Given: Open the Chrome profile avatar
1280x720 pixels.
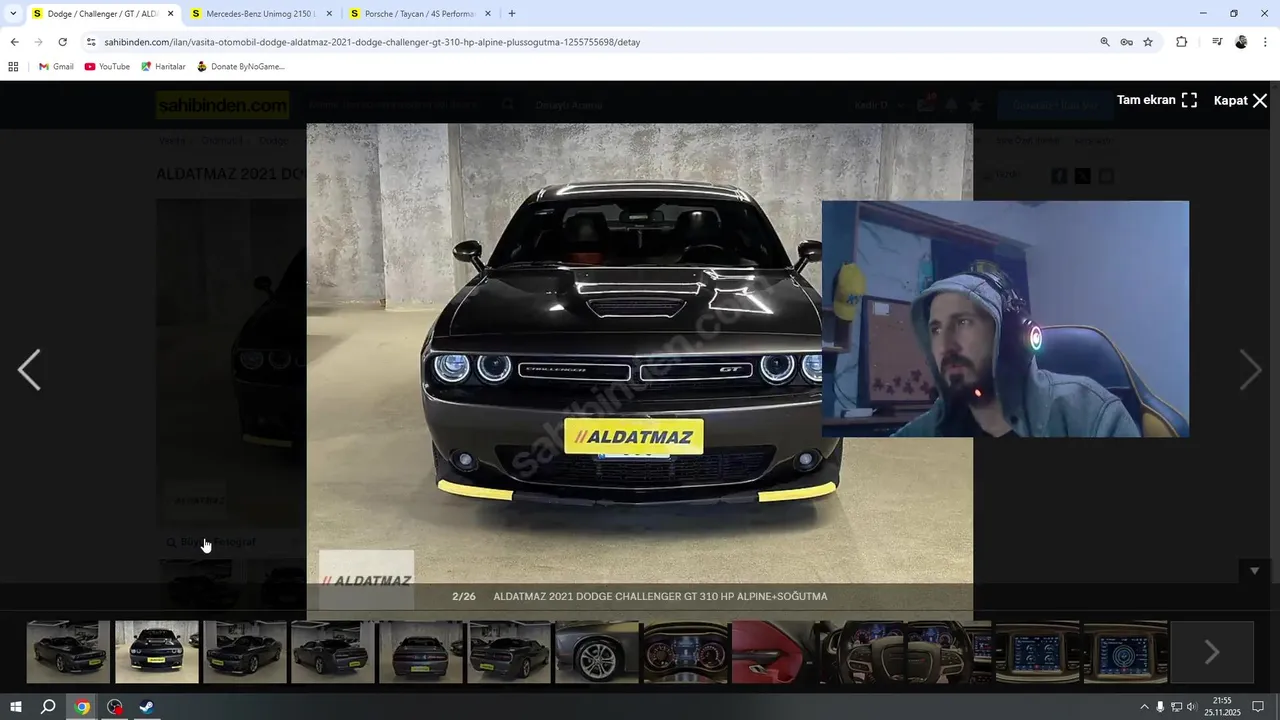Looking at the screenshot, I should (x=1241, y=42).
